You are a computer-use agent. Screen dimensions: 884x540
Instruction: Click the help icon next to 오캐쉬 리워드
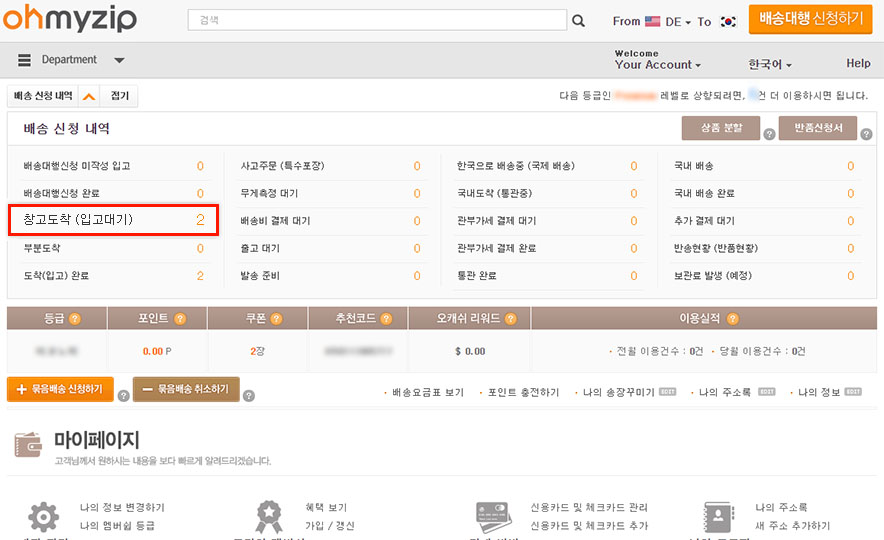[509, 319]
